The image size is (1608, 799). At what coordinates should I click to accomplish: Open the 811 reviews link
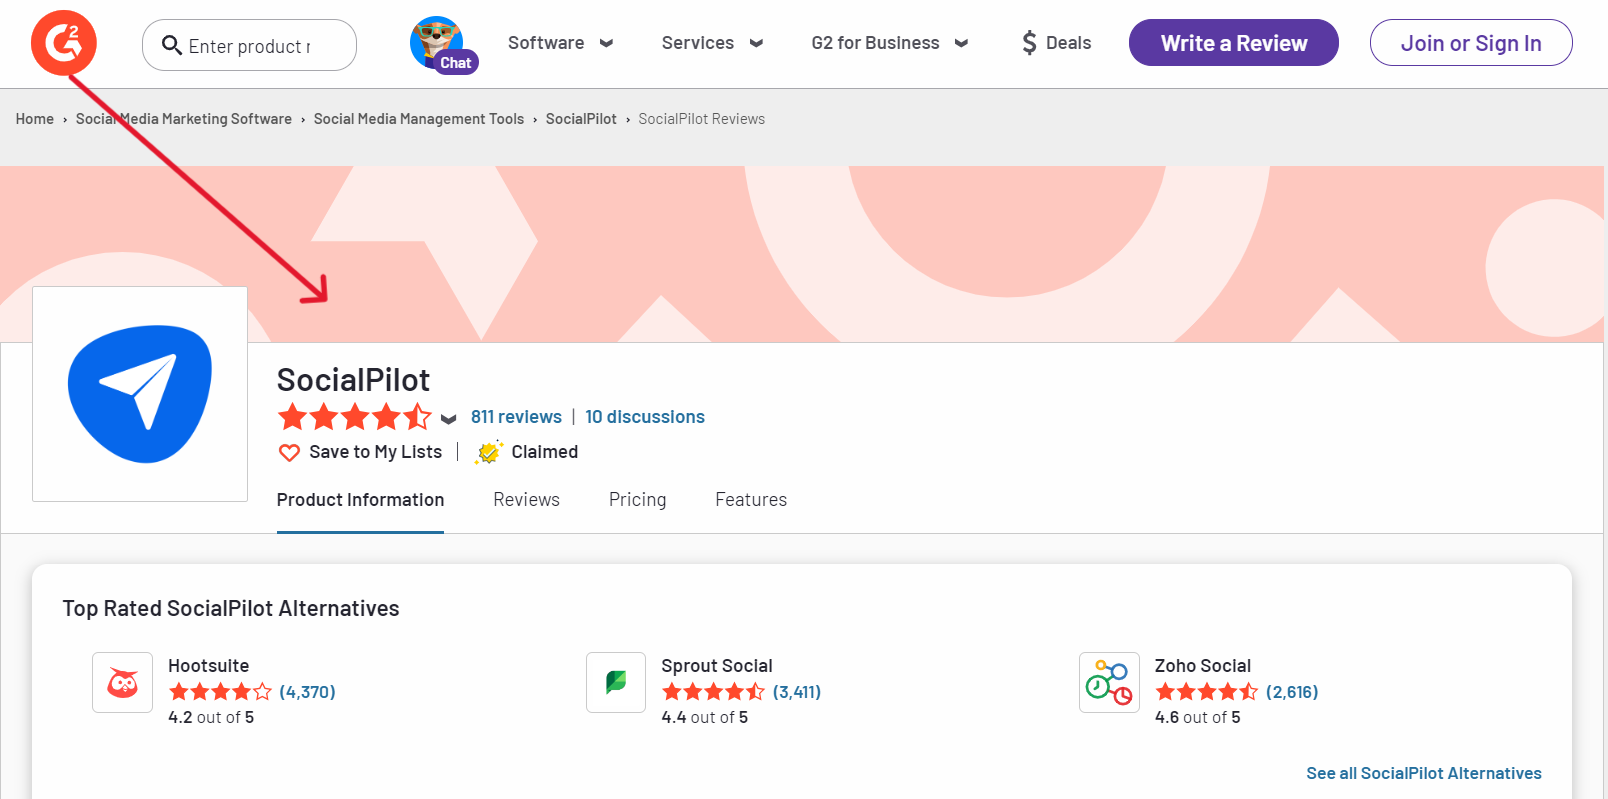coord(516,417)
